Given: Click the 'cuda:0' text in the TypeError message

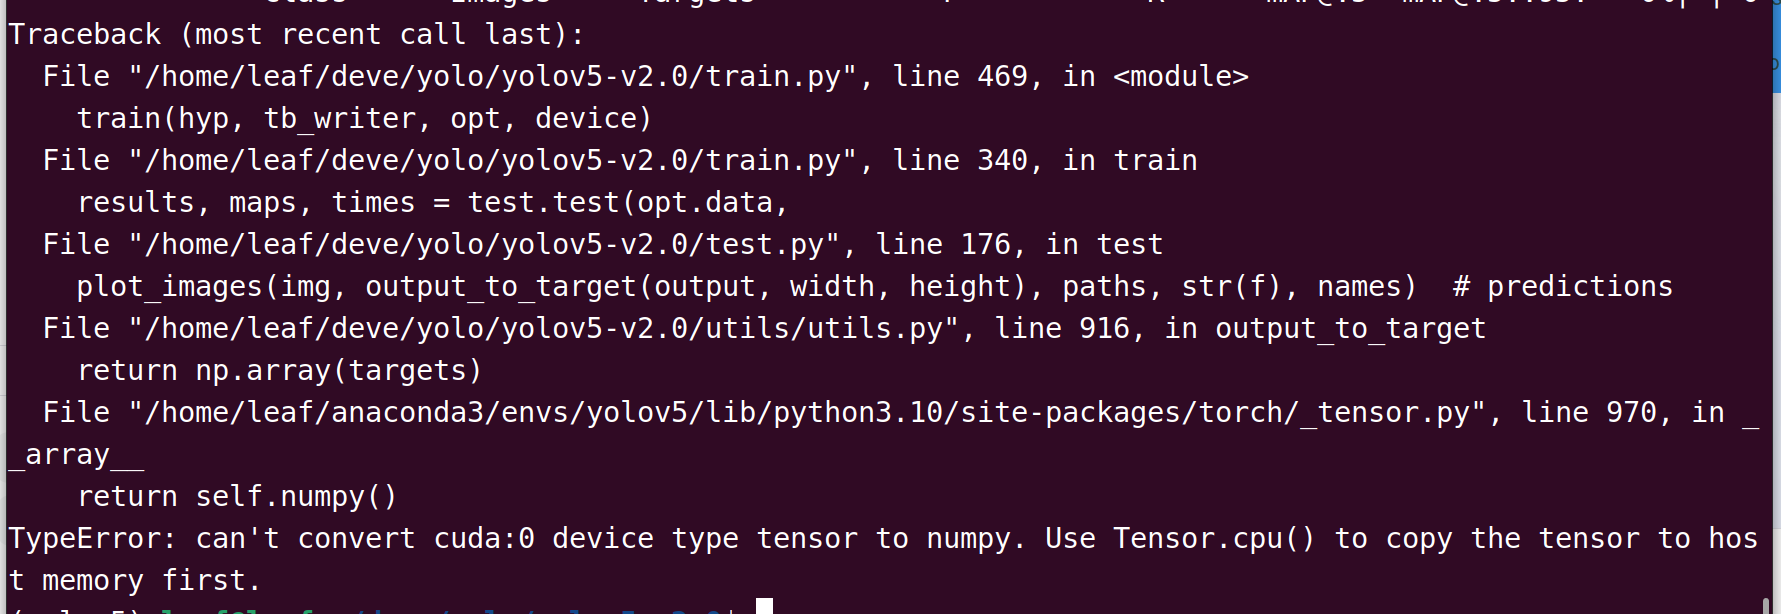Looking at the screenshot, I should (x=484, y=539).
